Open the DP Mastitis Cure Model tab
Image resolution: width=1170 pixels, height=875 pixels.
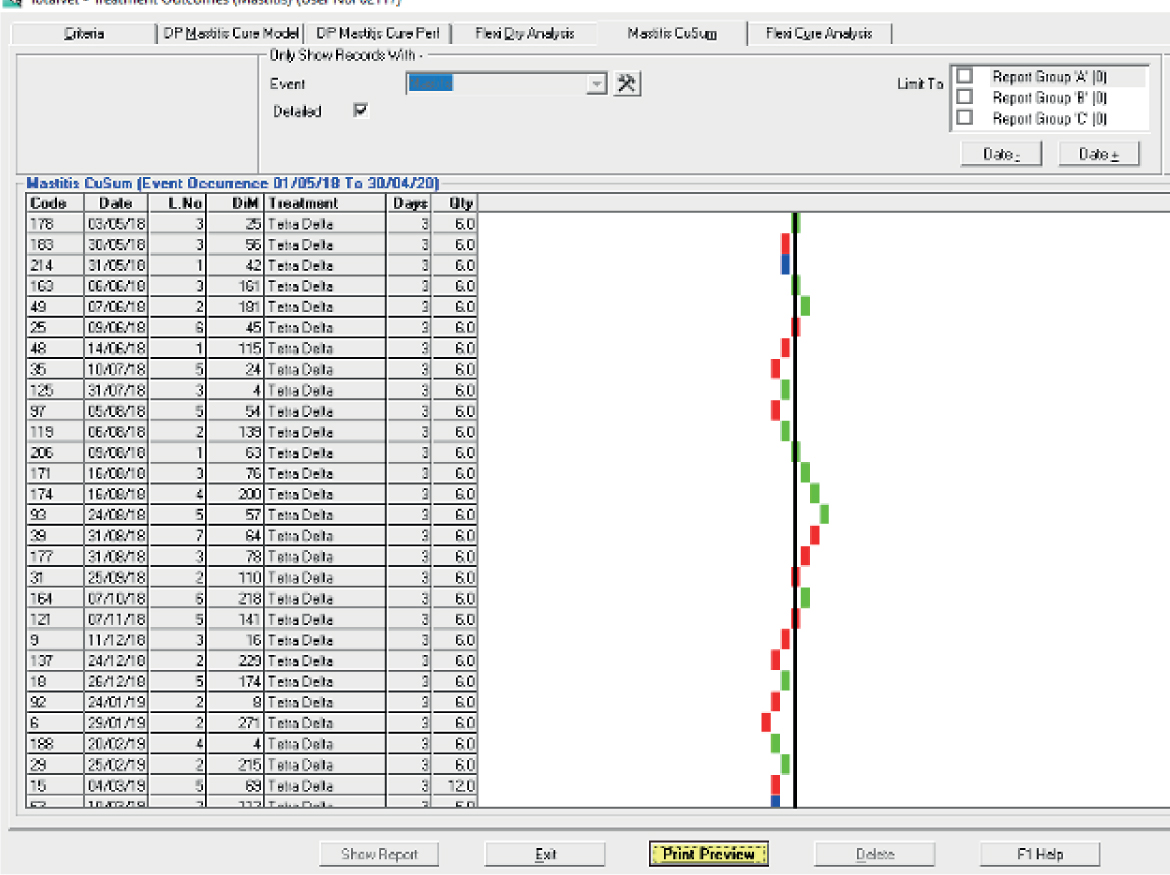coord(231,34)
